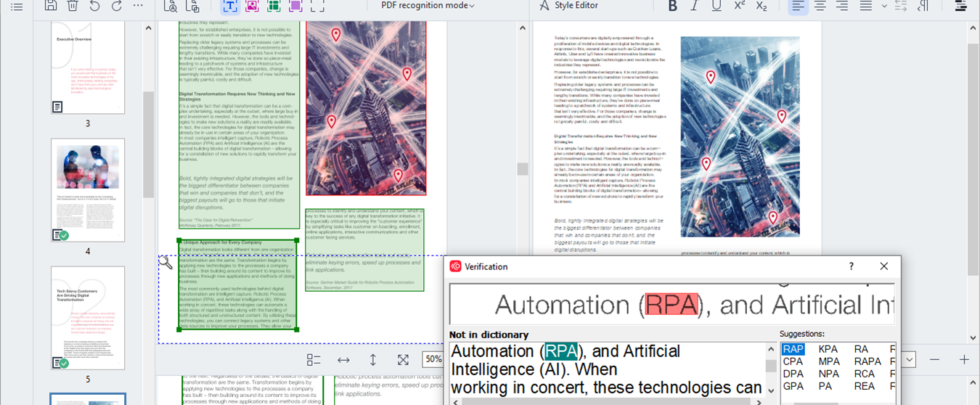
Task: Click the fit to height icon
Action: 373,360
